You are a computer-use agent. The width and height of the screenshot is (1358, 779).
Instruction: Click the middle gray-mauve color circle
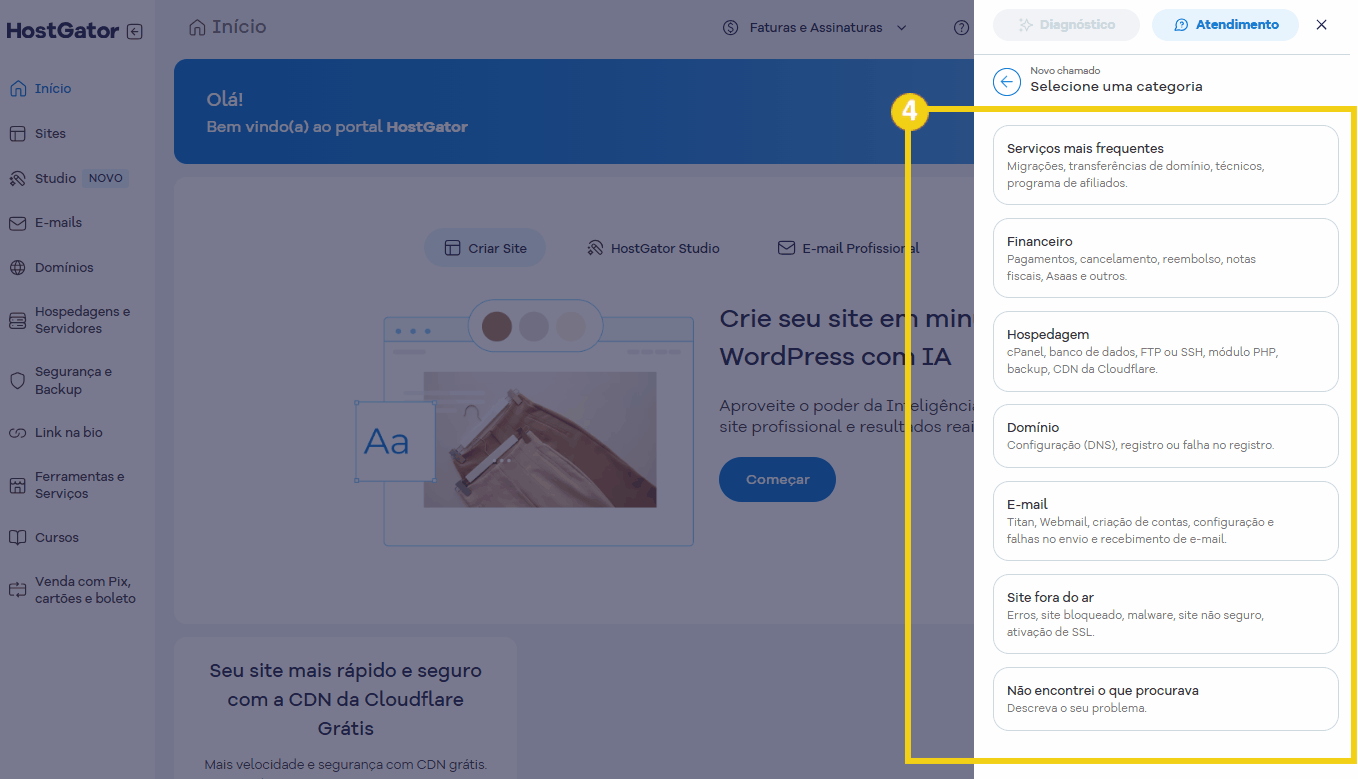534,326
